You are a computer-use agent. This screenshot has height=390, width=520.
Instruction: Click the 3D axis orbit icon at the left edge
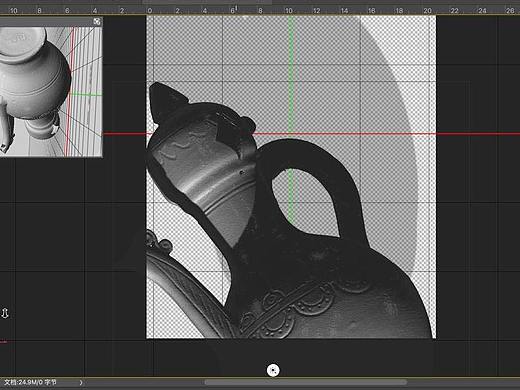coord(5,313)
